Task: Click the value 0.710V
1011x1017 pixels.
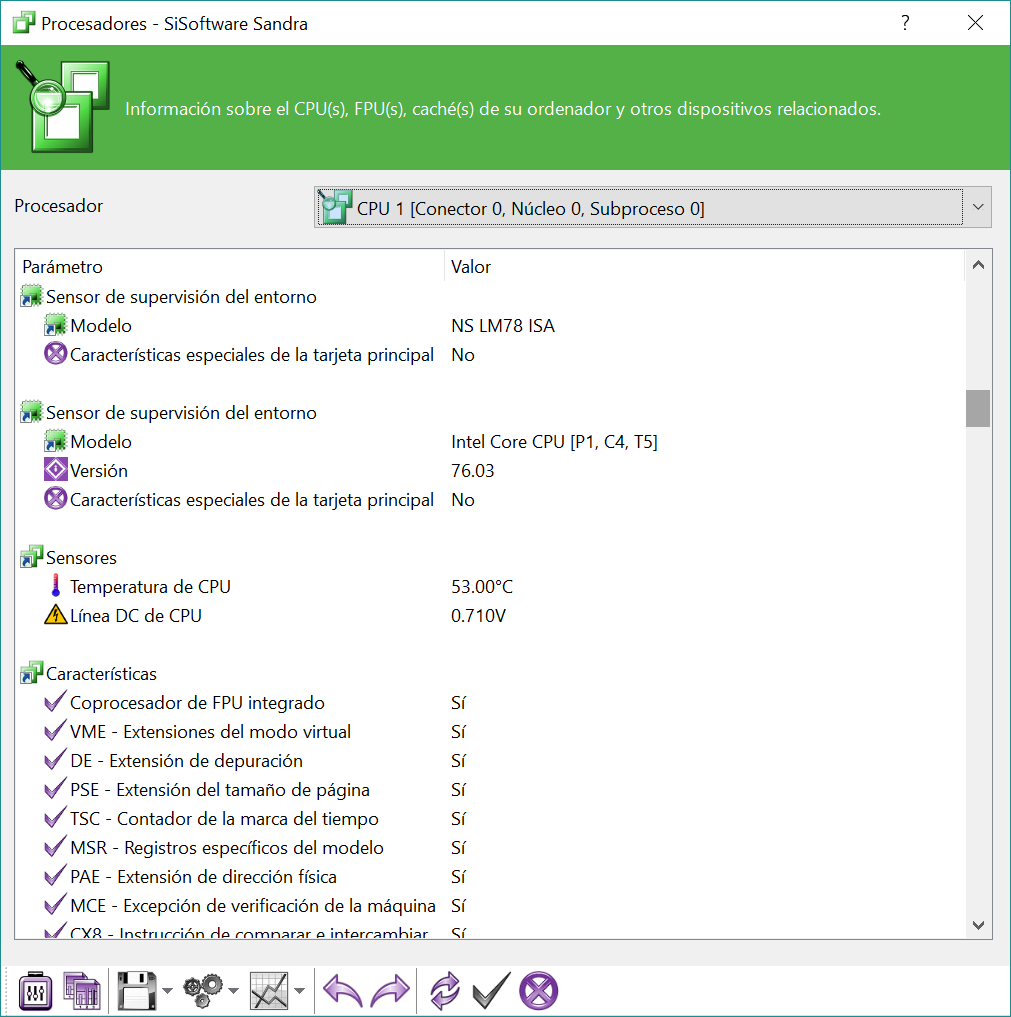Action: pos(479,616)
